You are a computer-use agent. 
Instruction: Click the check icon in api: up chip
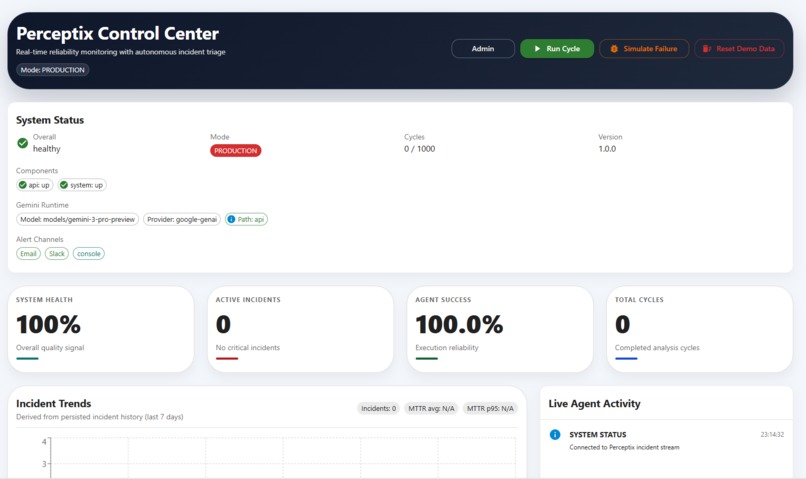point(23,185)
